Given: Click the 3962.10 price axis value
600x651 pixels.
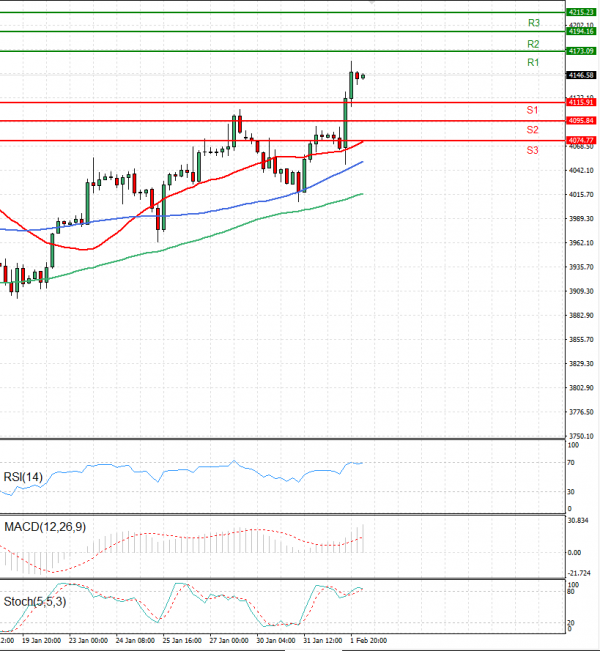Looking at the screenshot, I should (x=581, y=242).
